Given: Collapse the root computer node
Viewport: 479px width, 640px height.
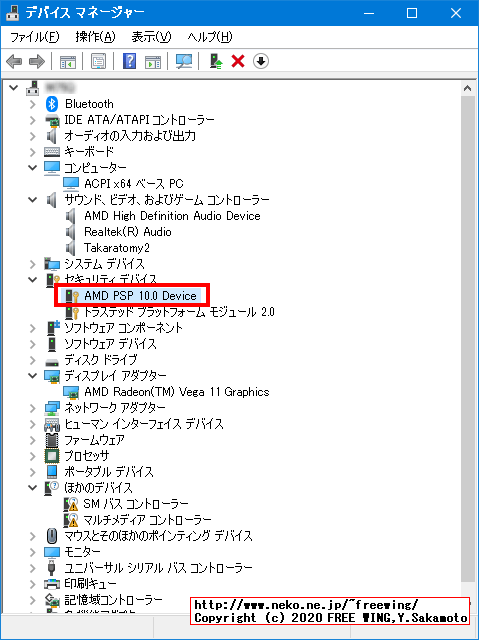Looking at the screenshot, I should (14, 87).
